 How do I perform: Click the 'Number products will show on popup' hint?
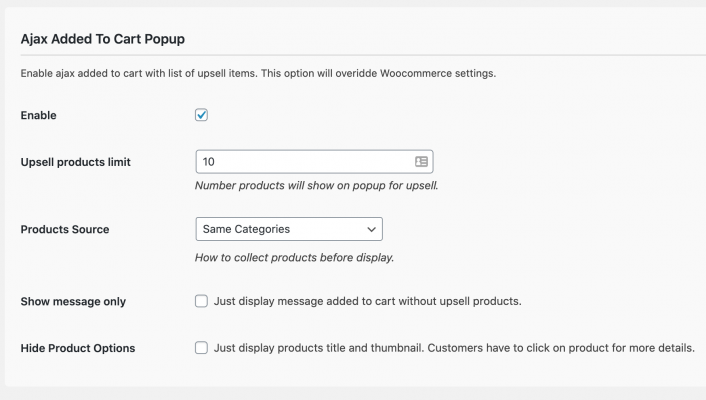316,186
